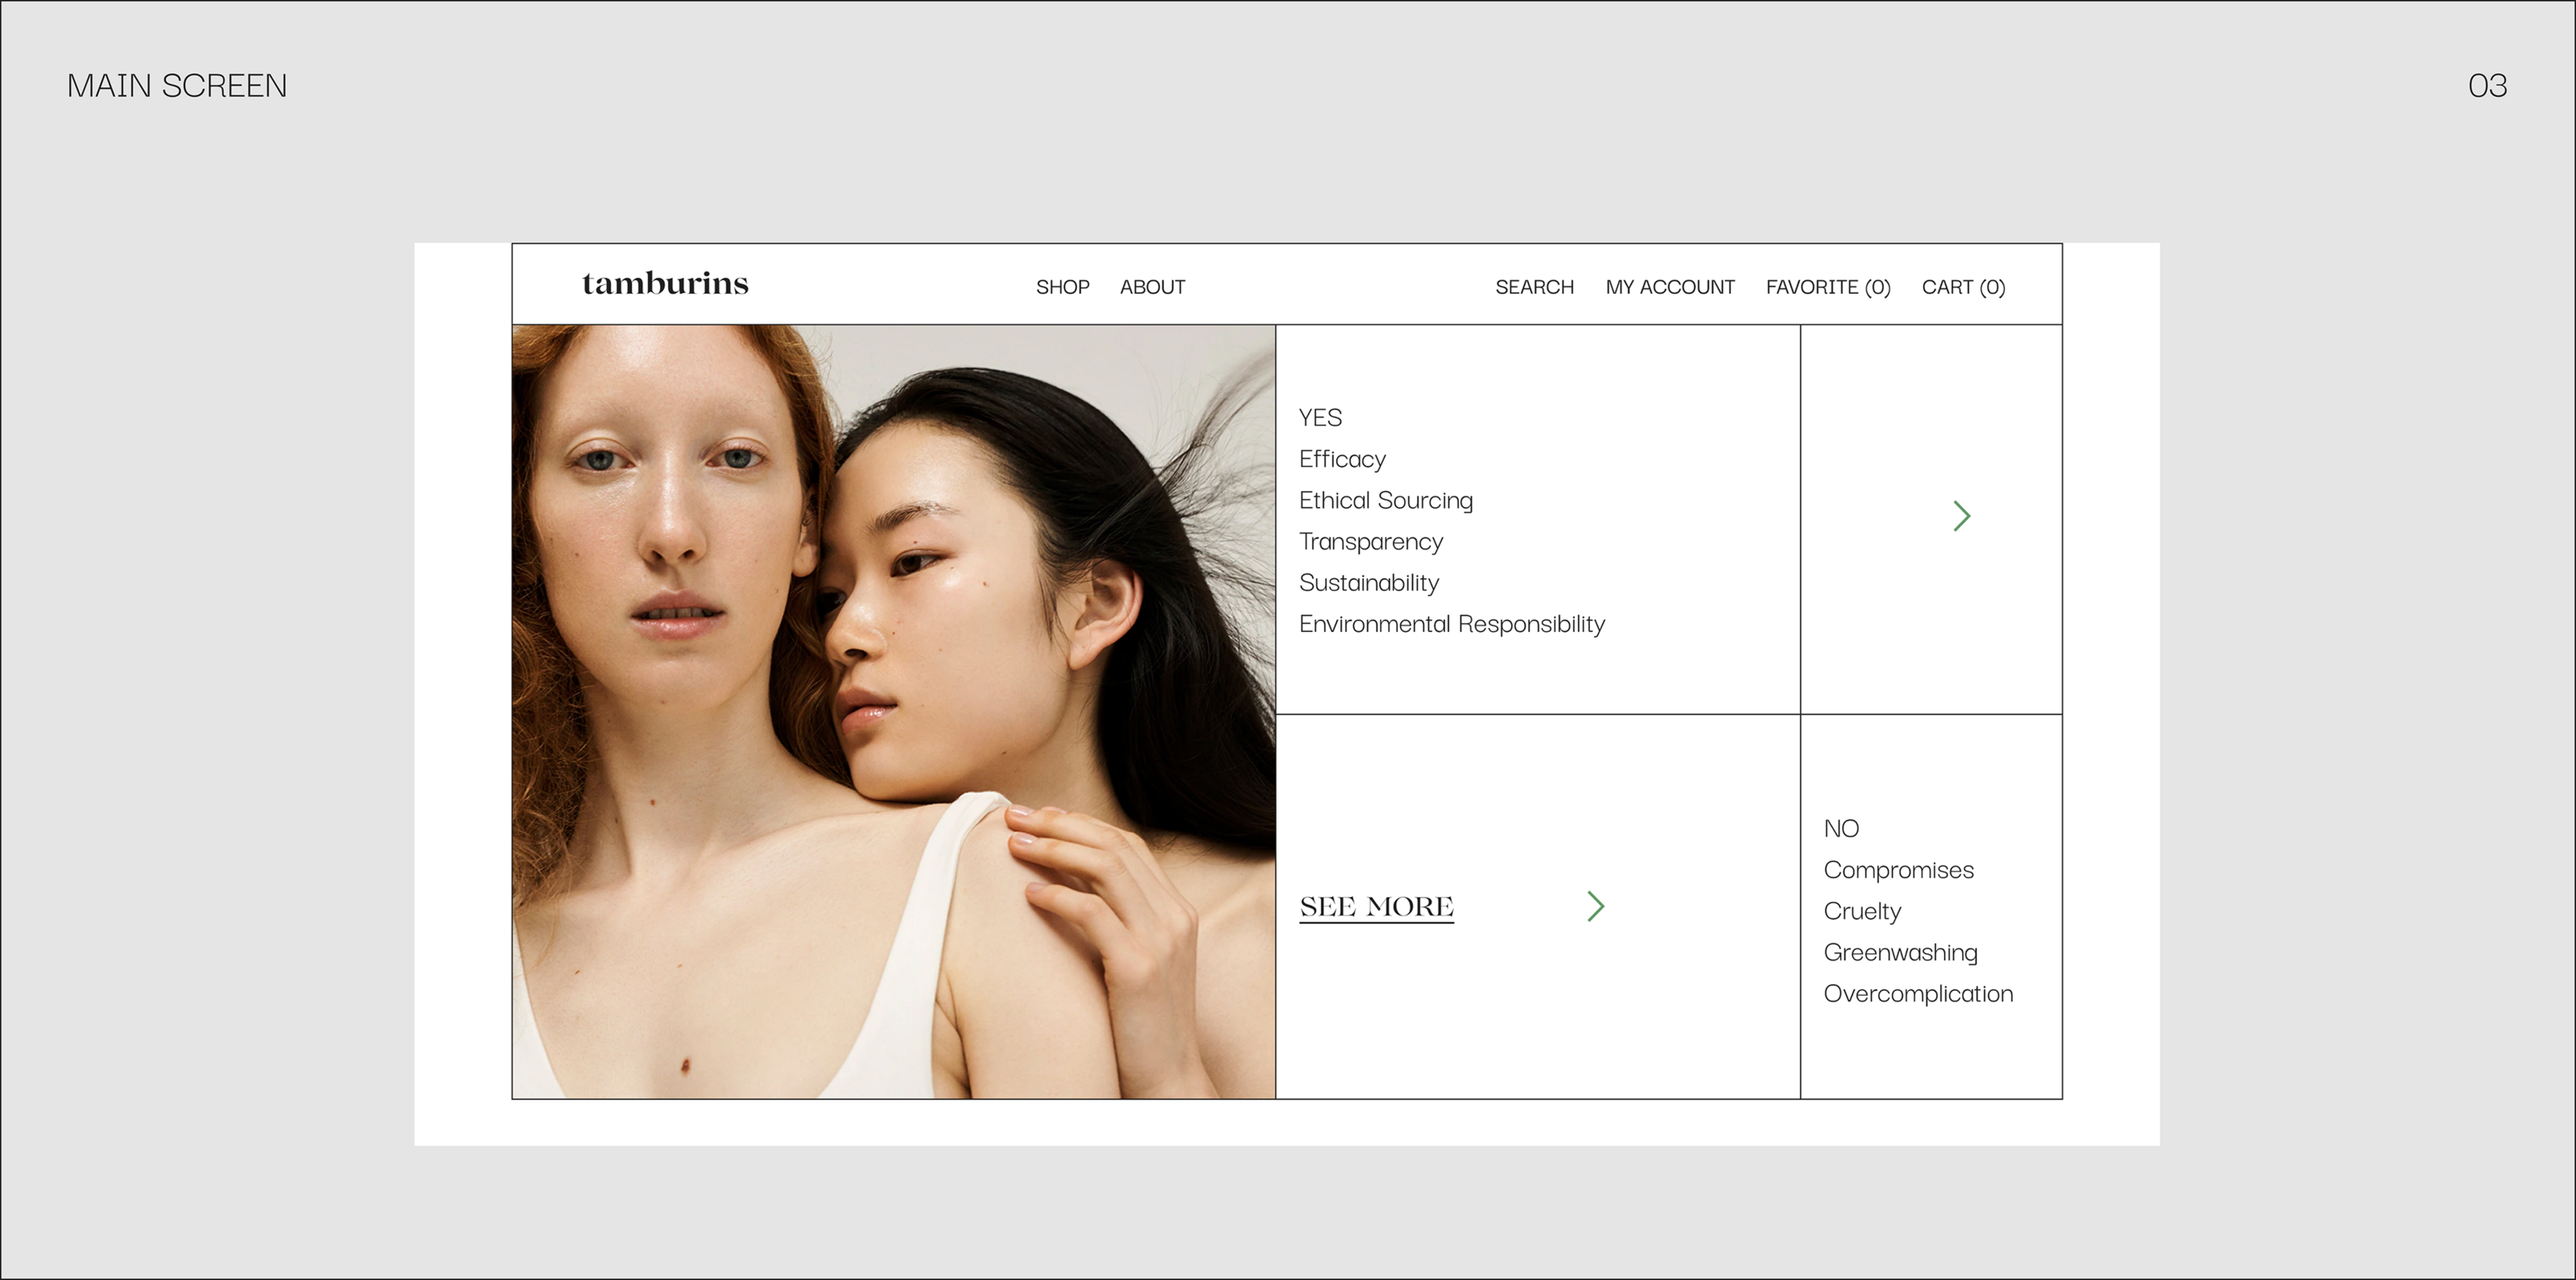Click the MAIN SCREEN slide title
The height and width of the screenshot is (1280, 2576).
click(177, 86)
